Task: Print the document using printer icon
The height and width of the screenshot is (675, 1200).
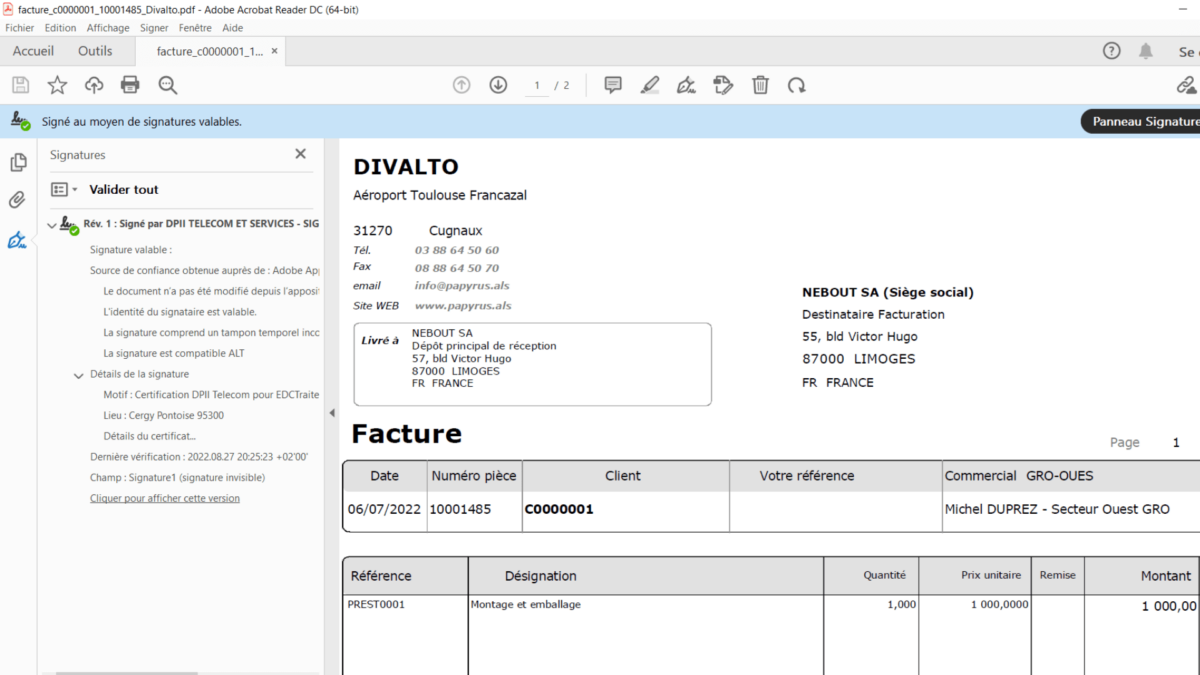Action: pyautogui.click(x=130, y=85)
